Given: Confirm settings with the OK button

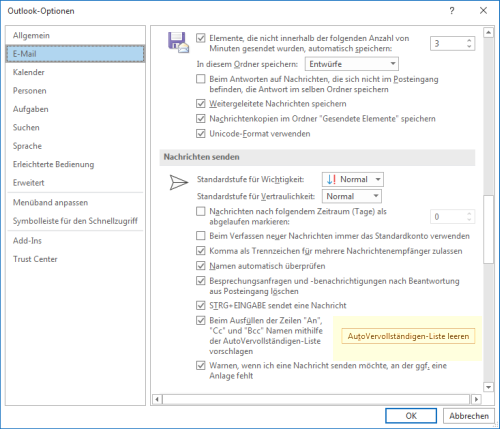Looking at the screenshot, I should tap(411, 416).
